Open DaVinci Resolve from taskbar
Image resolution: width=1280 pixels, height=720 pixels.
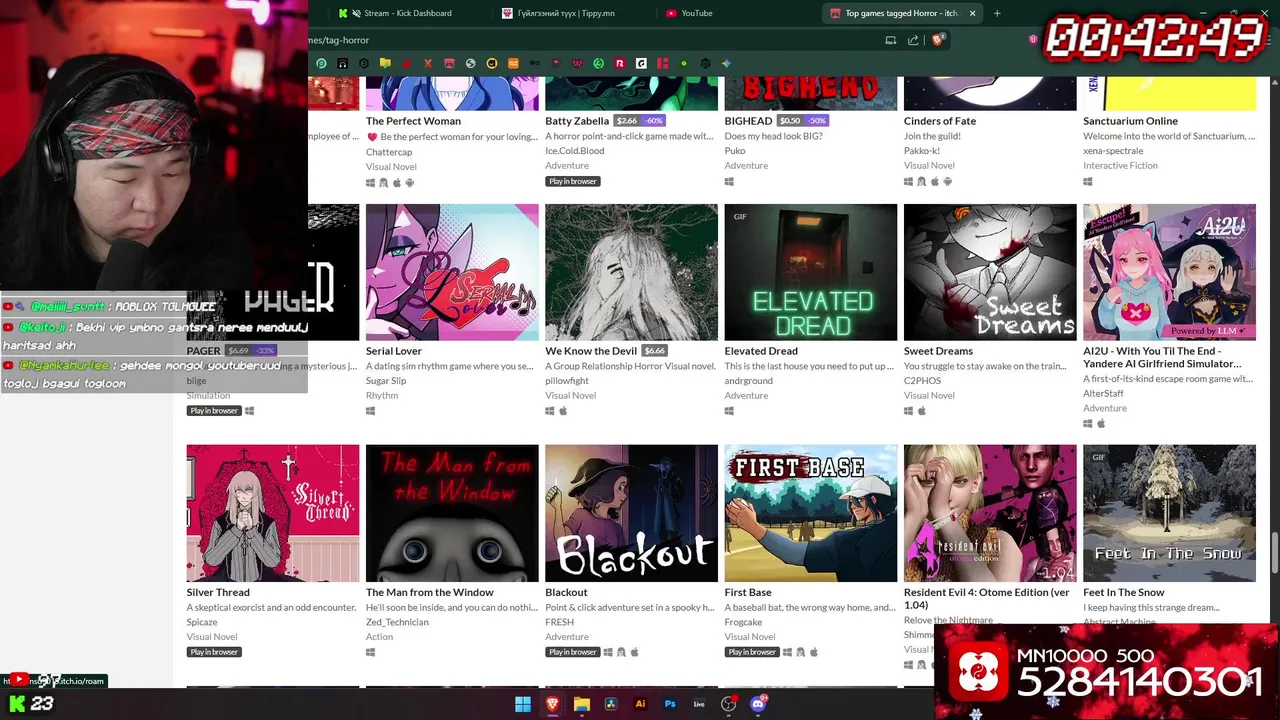tap(611, 704)
